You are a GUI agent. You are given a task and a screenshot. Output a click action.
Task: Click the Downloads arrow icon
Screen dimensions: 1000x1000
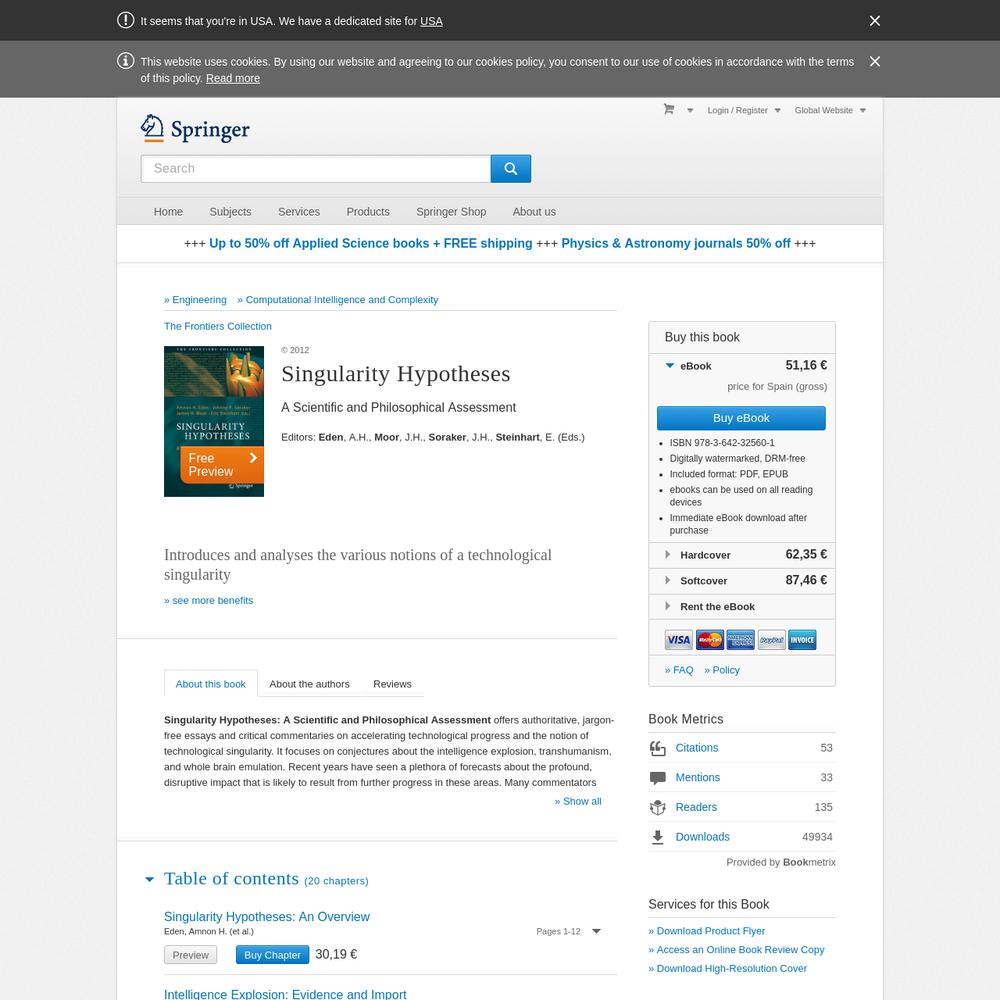coord(658,837)
